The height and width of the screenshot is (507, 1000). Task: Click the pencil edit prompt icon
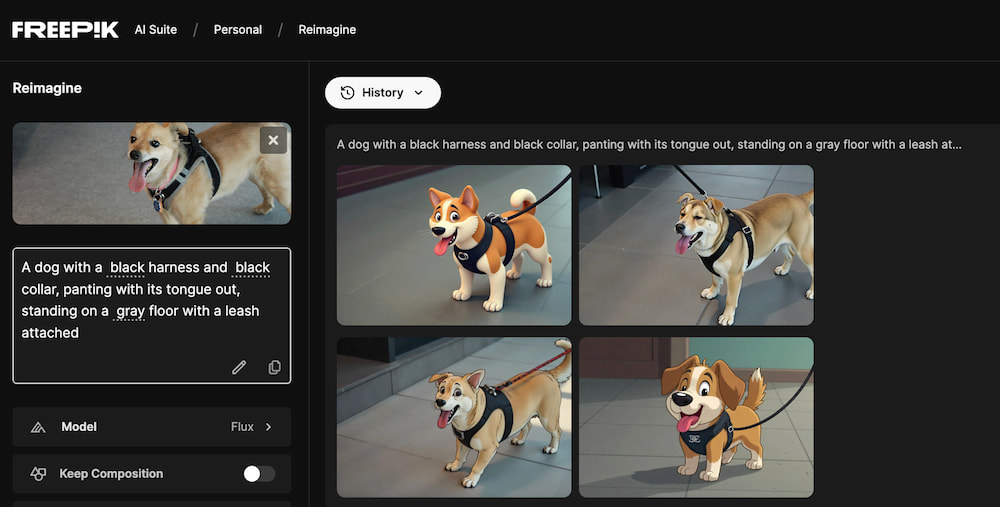click(x=239, y=367)
